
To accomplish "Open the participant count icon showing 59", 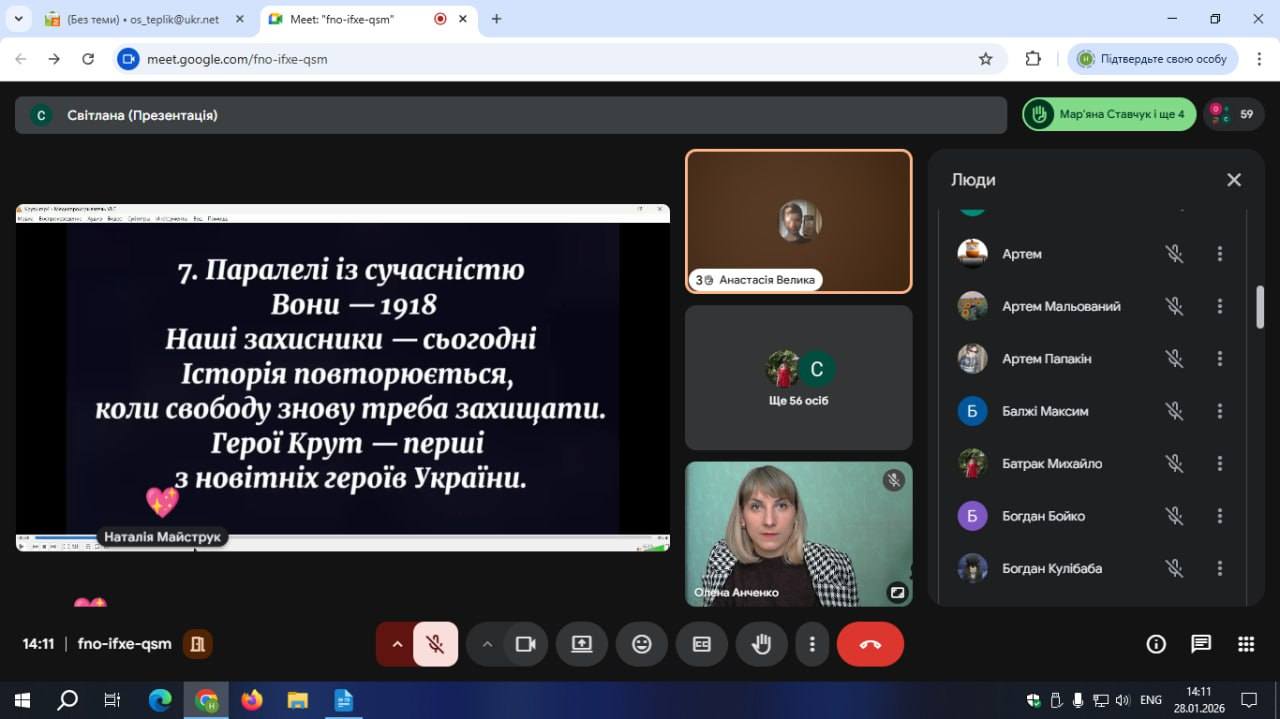I will coord(1233,114).
